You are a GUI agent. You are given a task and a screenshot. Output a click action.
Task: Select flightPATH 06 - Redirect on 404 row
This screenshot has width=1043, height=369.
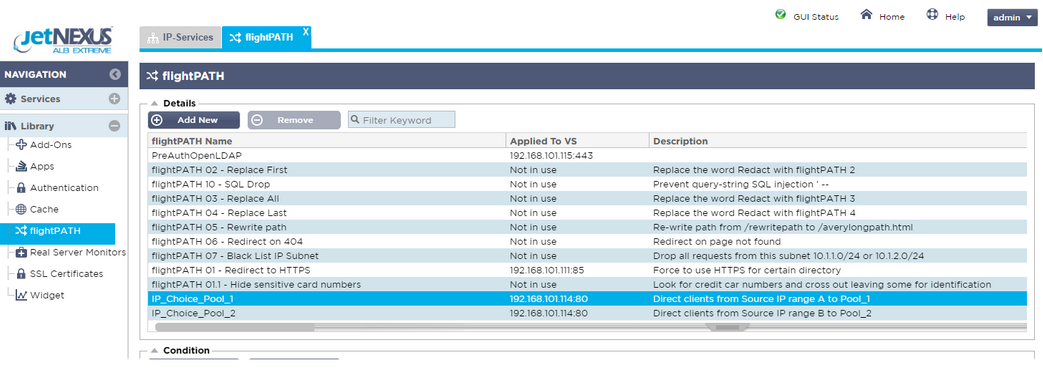coord(587,241)
